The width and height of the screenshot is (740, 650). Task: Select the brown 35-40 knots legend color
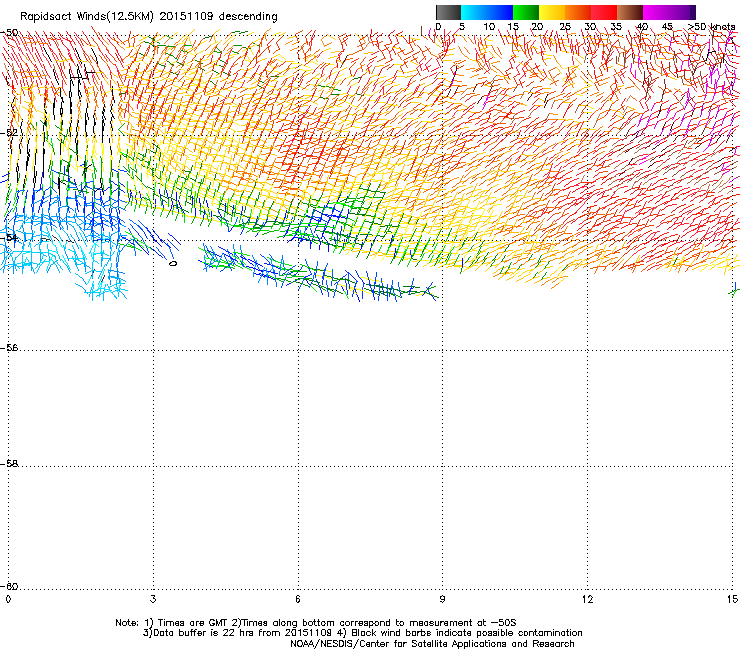(x=630, y=12)
